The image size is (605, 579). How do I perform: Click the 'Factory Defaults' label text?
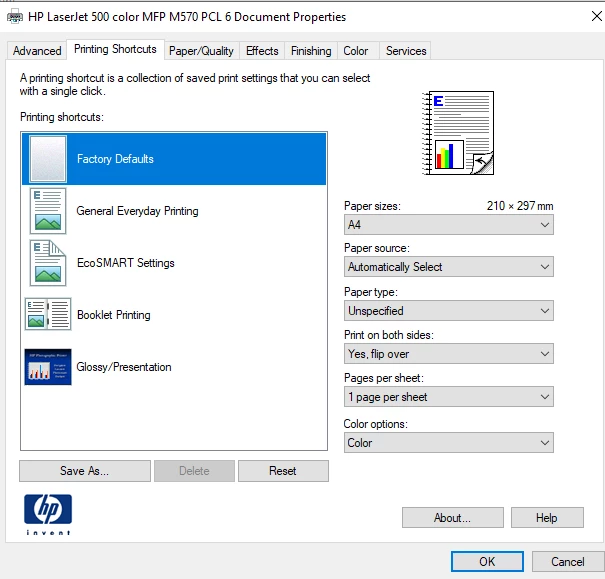click(115, 159)
